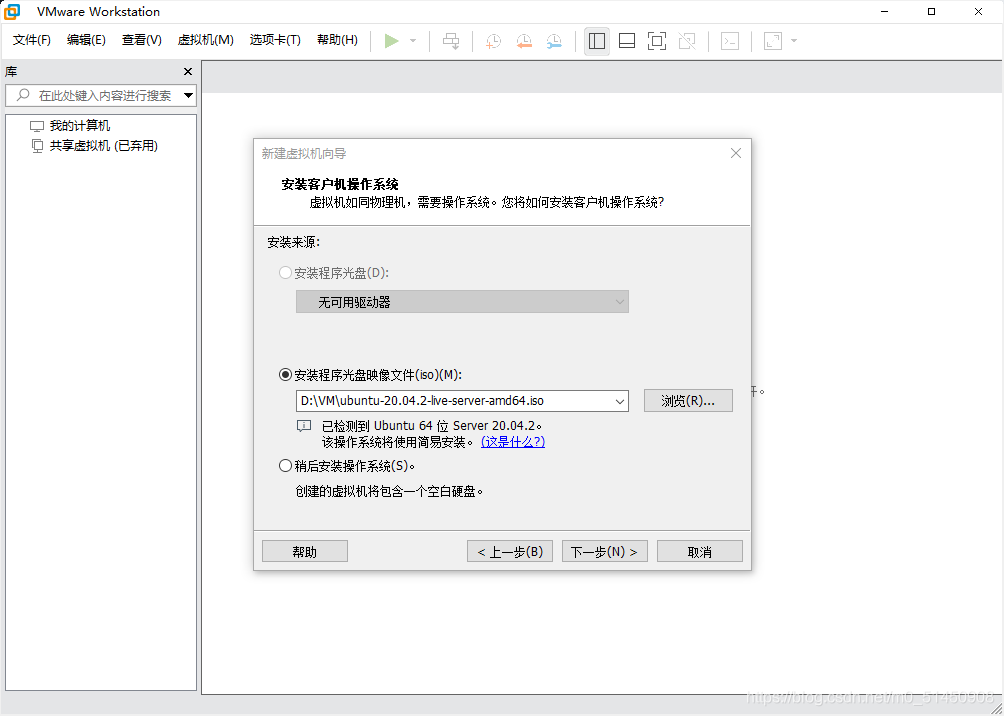Click the Revert to Snapshot icon
This screenshot has height=716, width=1004.
[x=524, y=41]
